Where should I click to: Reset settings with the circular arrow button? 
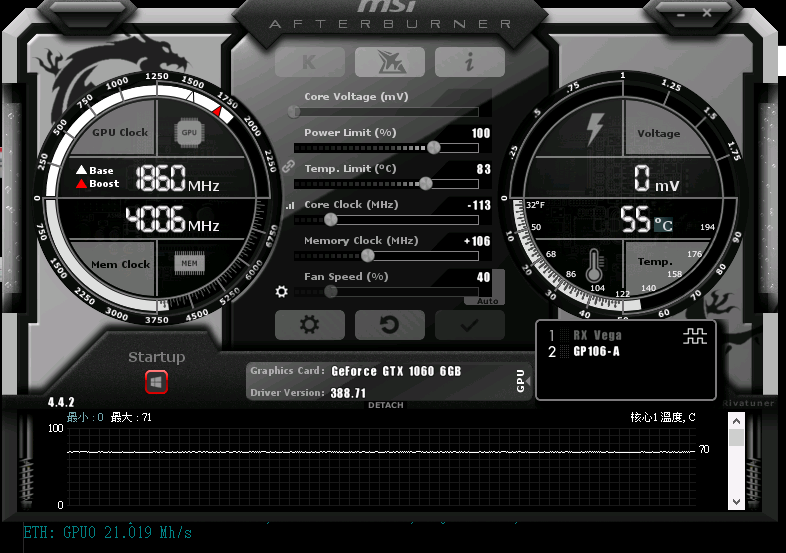[389, 325]
